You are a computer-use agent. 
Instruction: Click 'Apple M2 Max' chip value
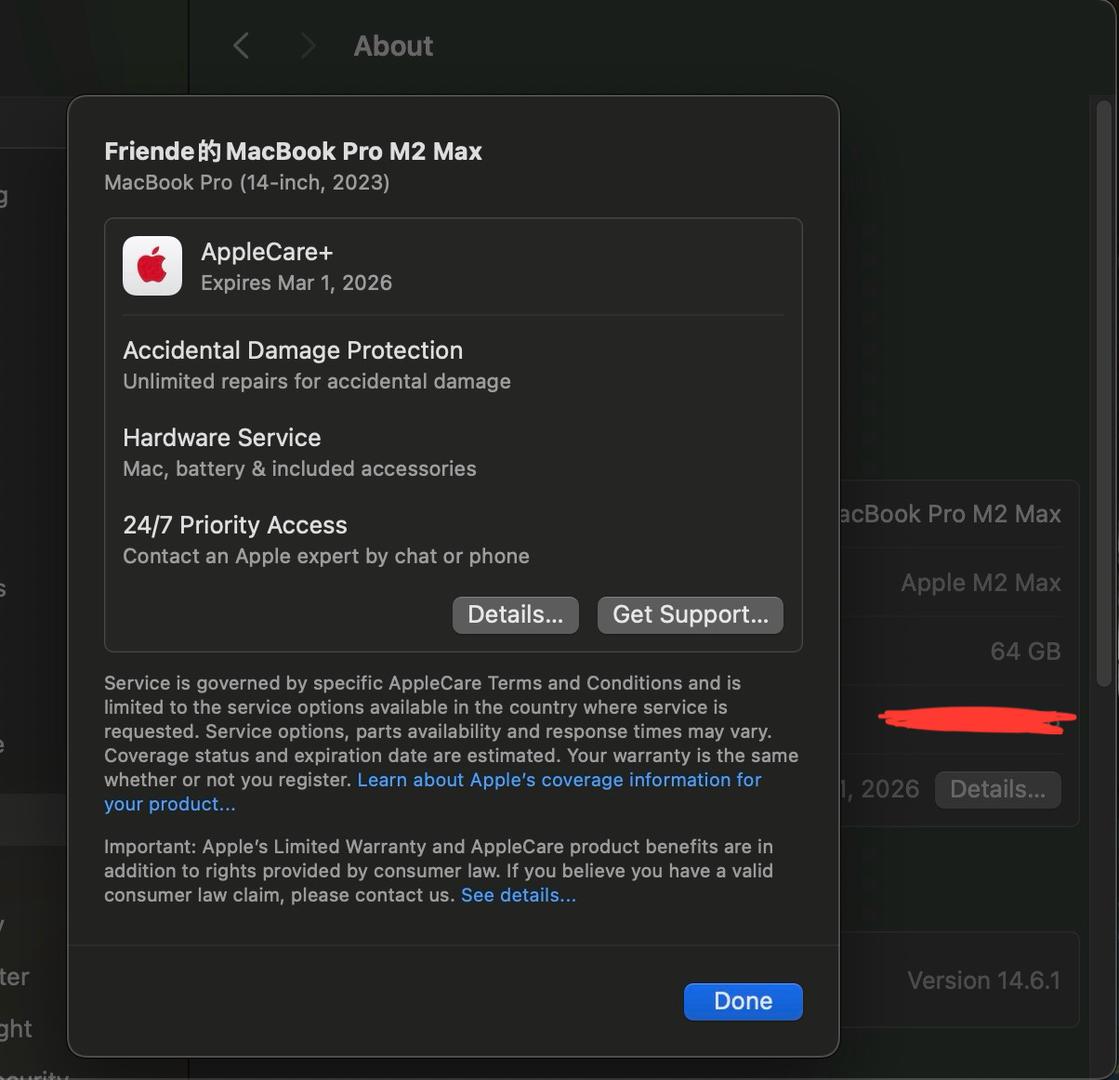(x=981, y=582)
